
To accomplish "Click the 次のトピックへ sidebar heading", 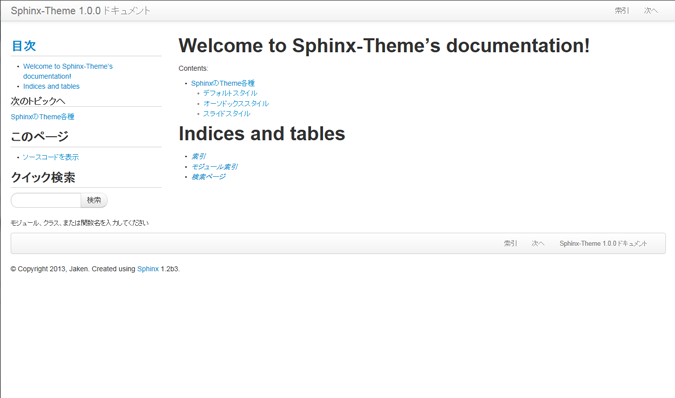I will 38,101.
